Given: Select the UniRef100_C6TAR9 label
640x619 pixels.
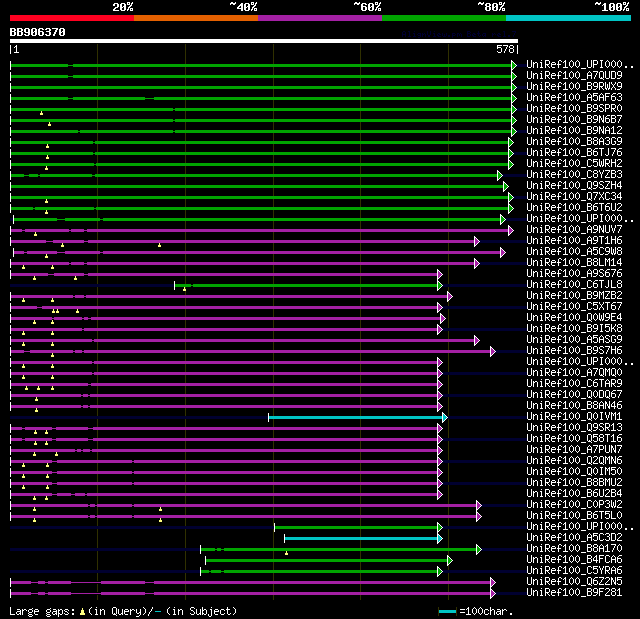Looking at the screenshot, I should pos(574,384).
